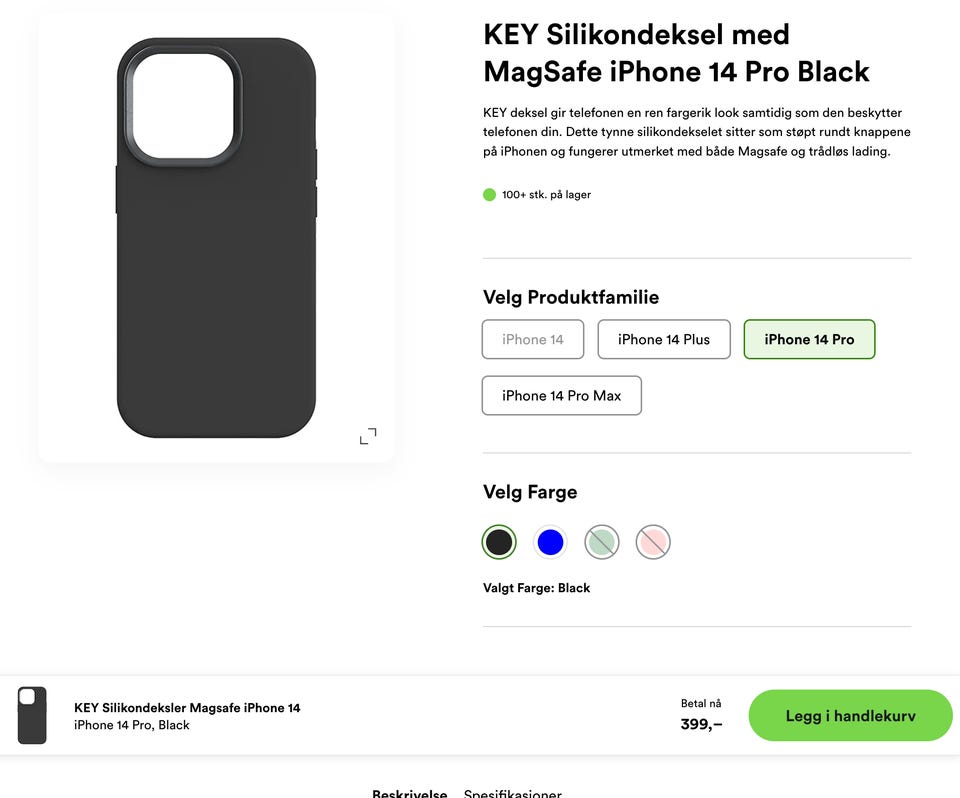Pick the black color swatch
Viewport: 960px width, 798px height.
point(499,542)
